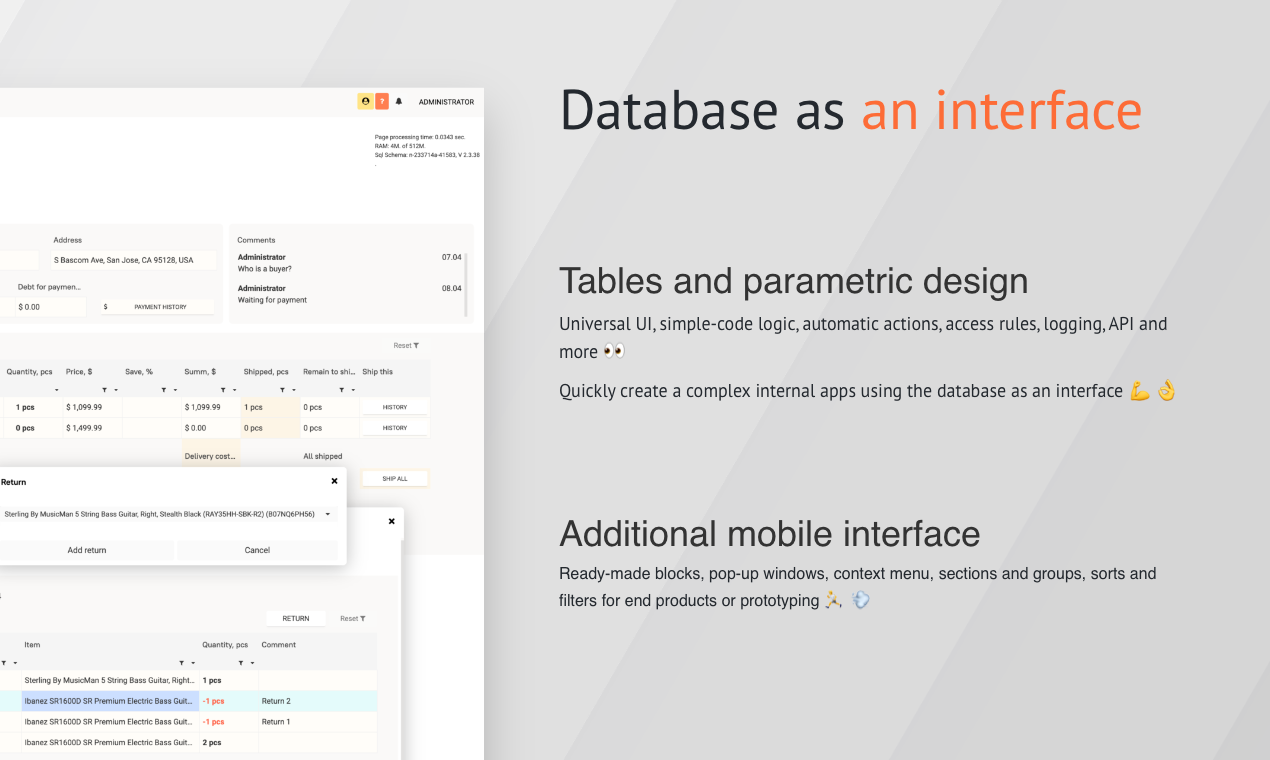Viewport: 1270px width, 760px height.
Task: Open the lower table Quantity, pcs sort dropdown
Action: coord(252,663)
